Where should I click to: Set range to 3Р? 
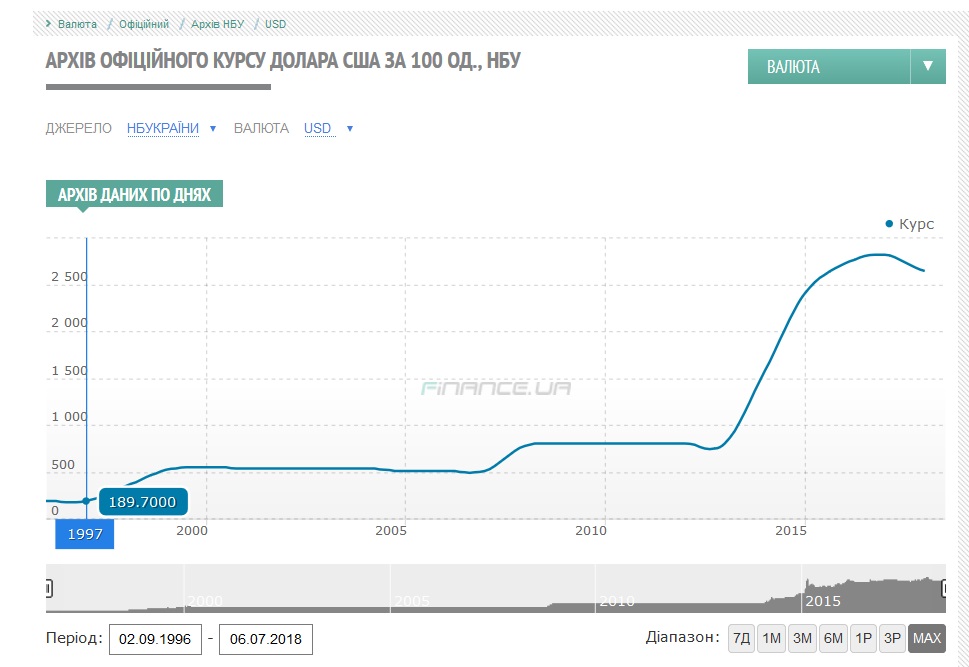pos(893,638)
